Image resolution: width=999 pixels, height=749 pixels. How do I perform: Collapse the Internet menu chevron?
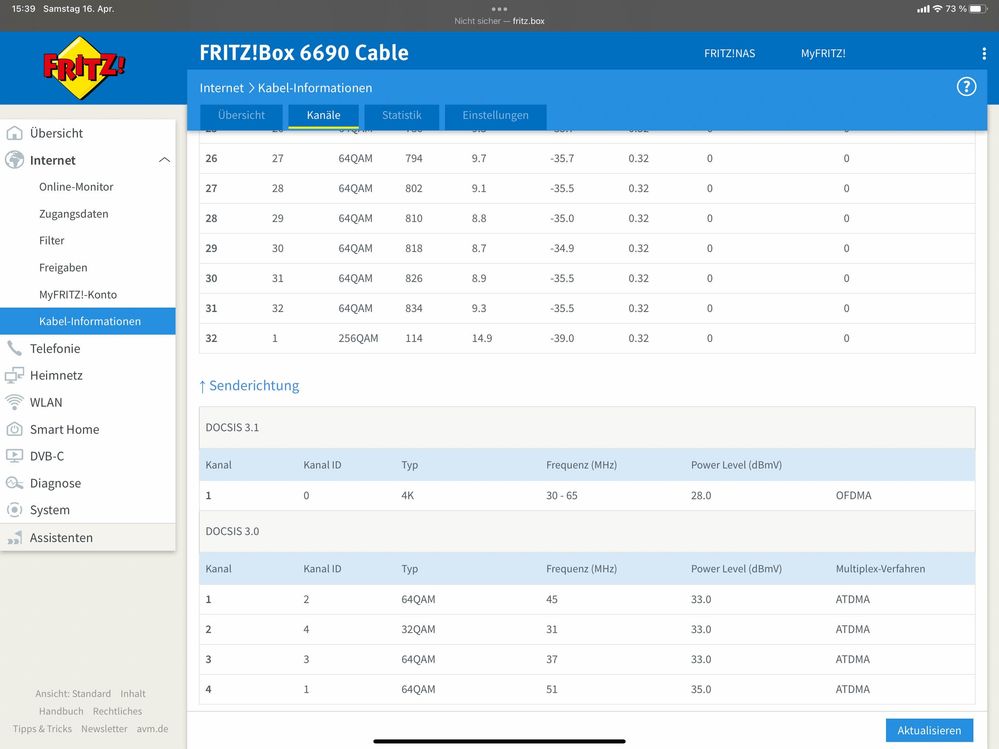(x=164, y=160)
